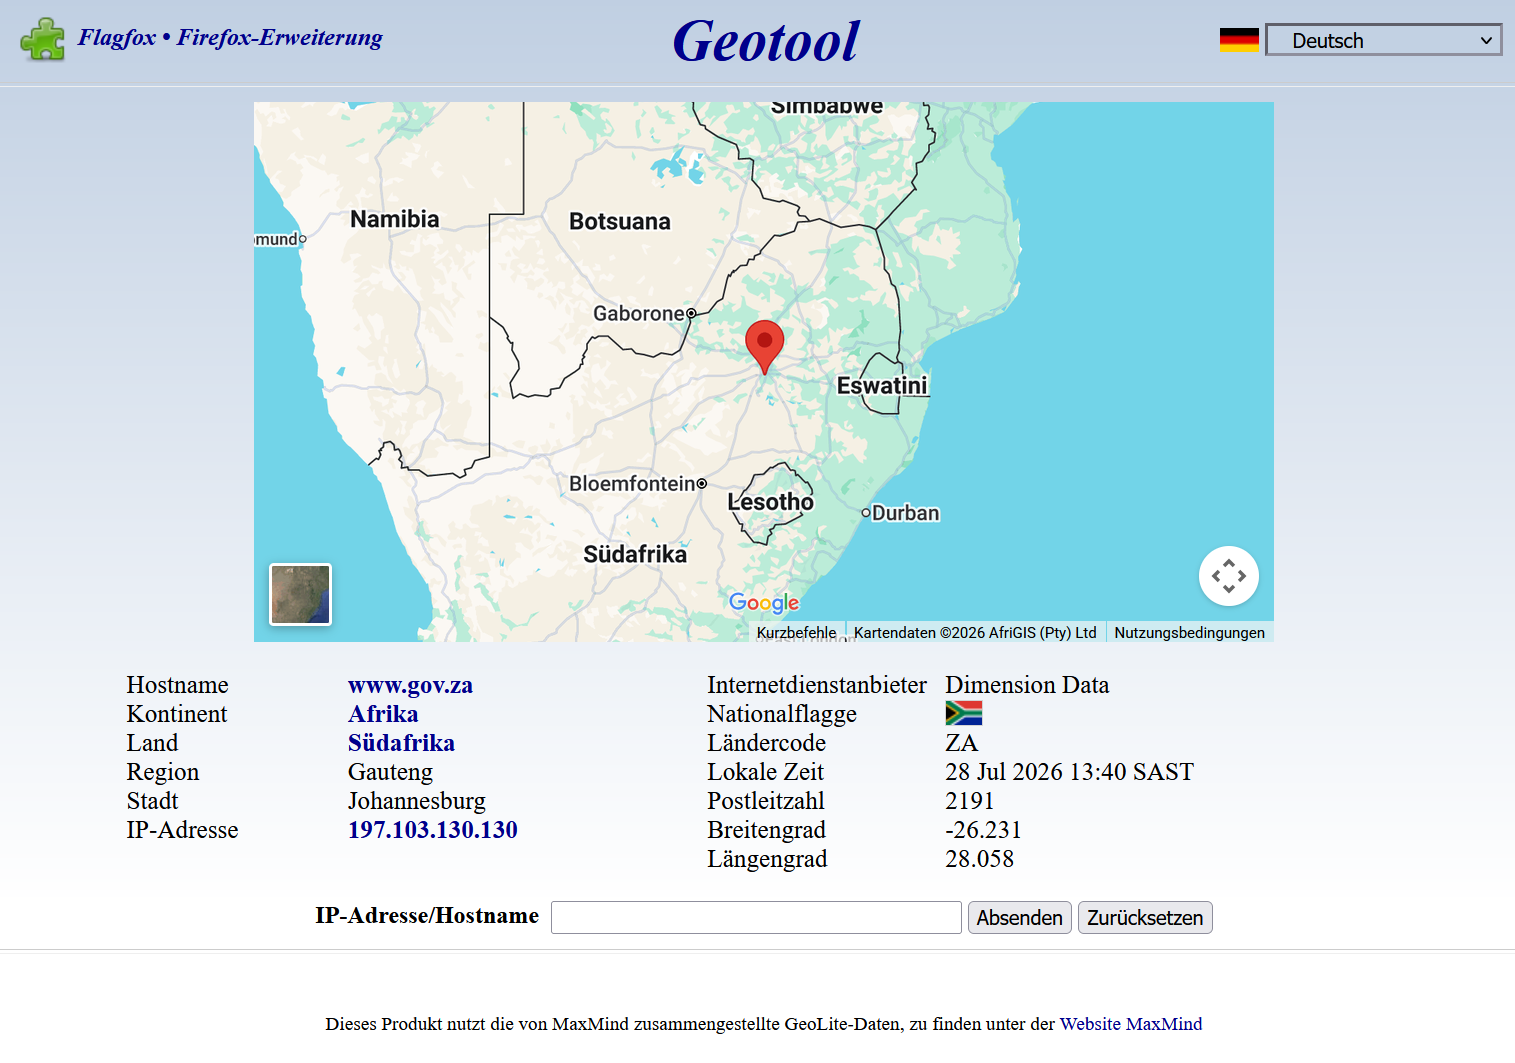The image size is (1515, 1063).
Task: Click the longitude value 28.058
Action: tap(979, 859)
